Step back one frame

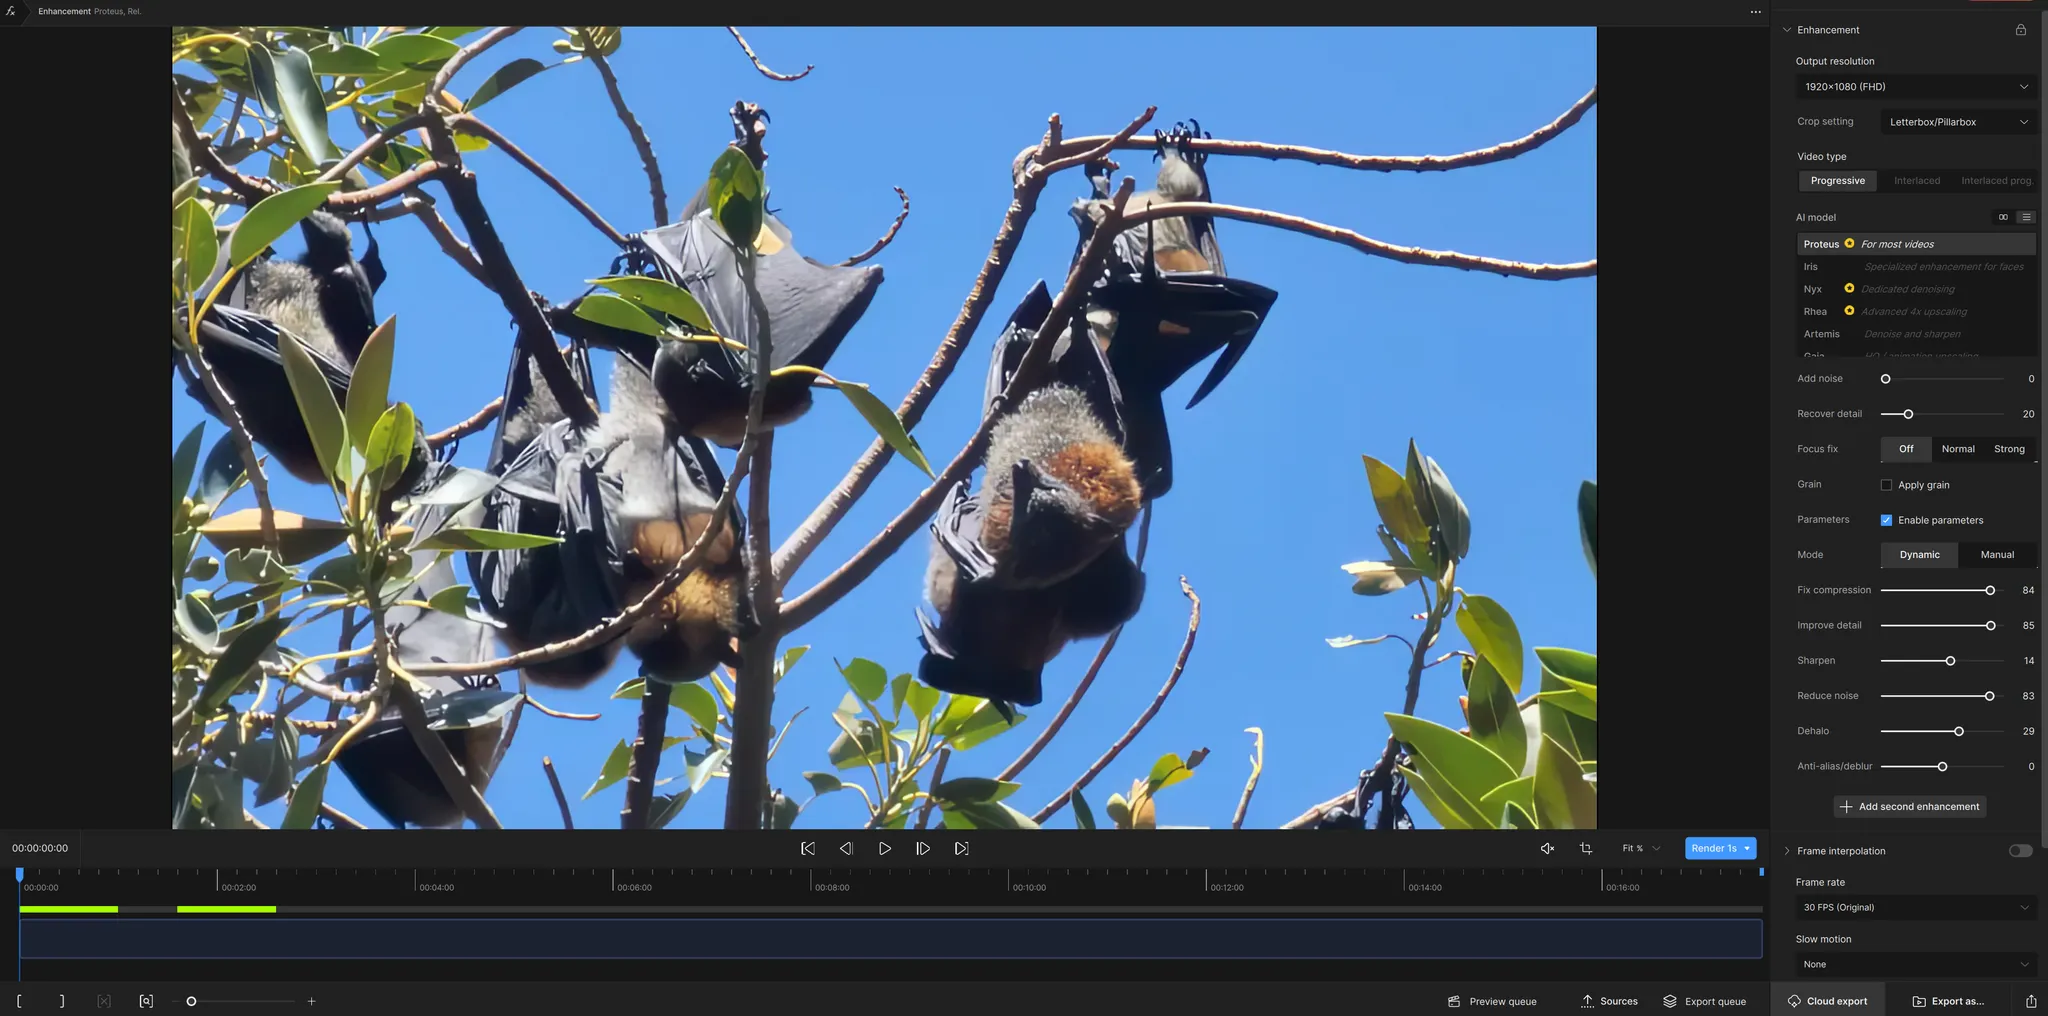point(846,848)
